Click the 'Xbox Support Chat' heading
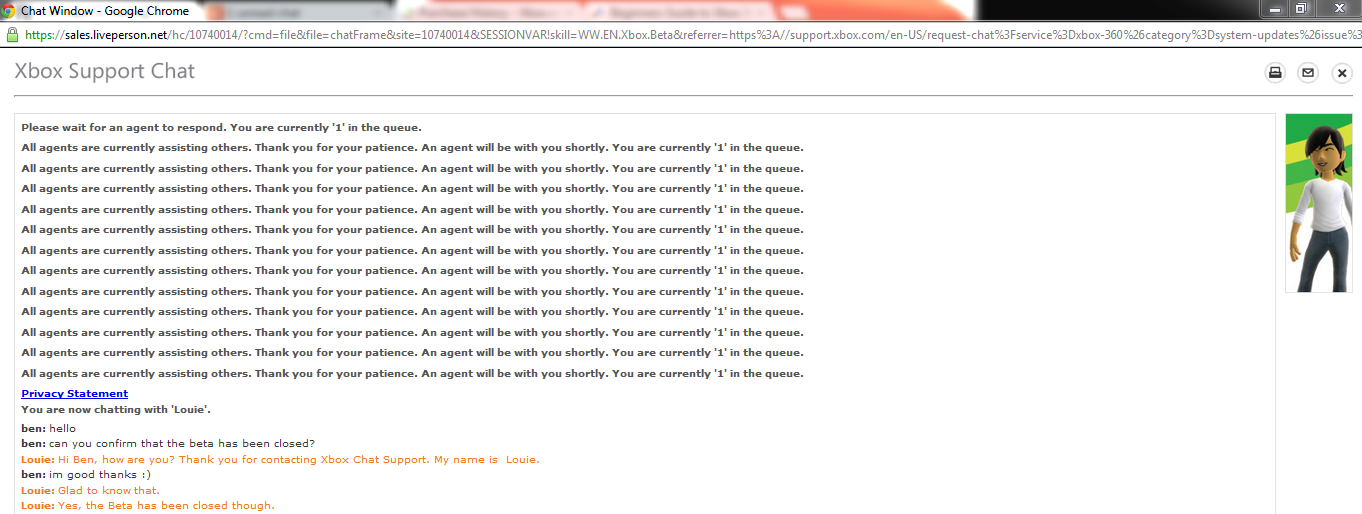The height and width of the screenshot is (514, 1362). pos(105,72)
